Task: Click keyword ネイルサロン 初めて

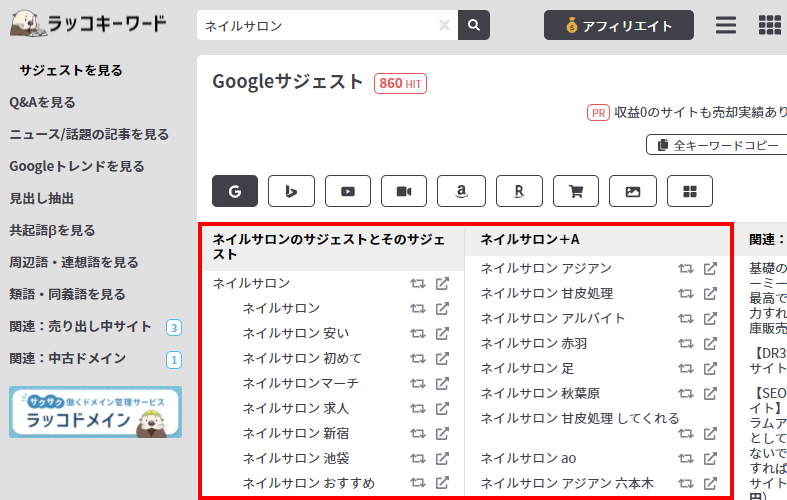Action: pos(302,358)
